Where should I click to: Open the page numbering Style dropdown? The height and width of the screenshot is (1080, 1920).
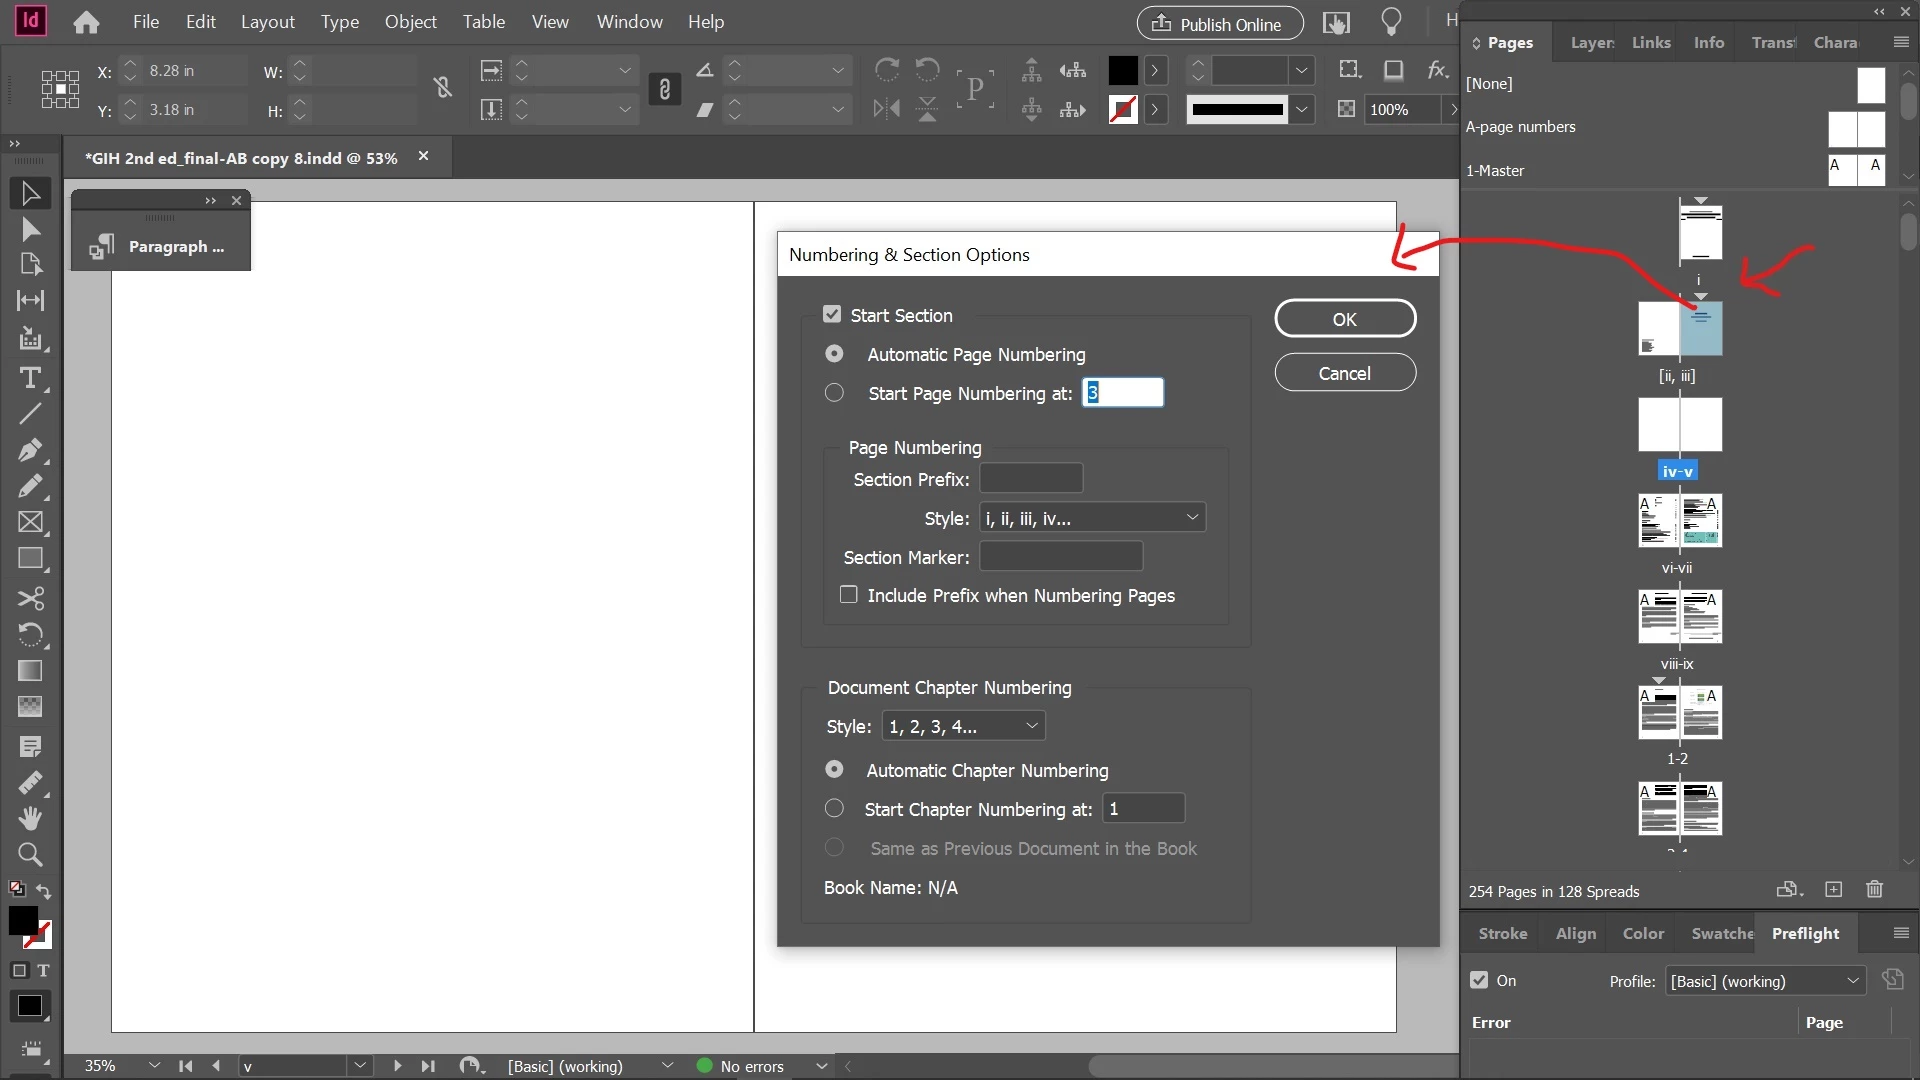coord(1092,518)
